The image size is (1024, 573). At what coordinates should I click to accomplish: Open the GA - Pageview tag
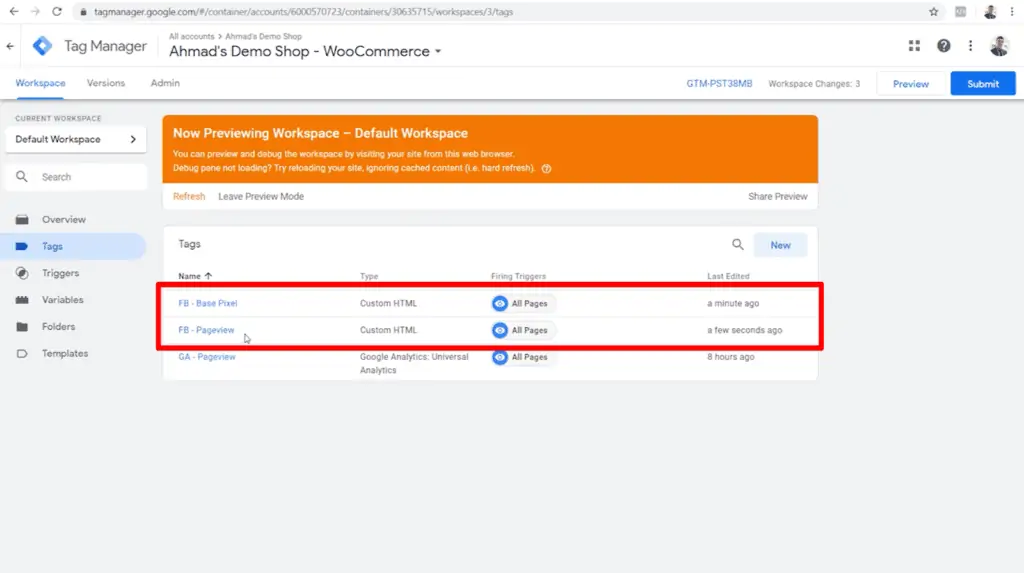(x=207, y=357)
